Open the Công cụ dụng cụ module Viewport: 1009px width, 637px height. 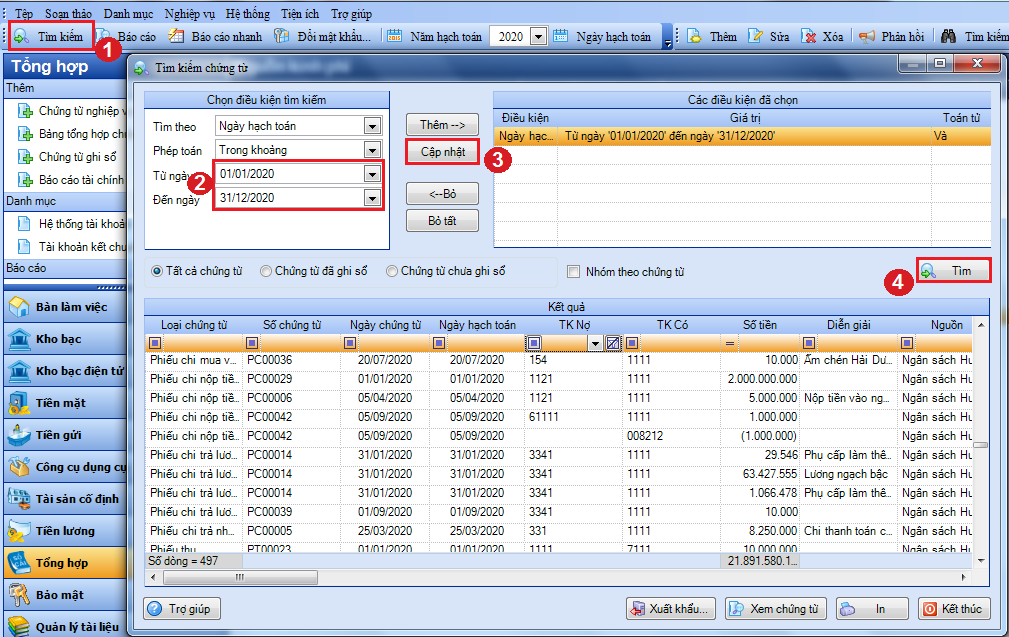[65, 467]
